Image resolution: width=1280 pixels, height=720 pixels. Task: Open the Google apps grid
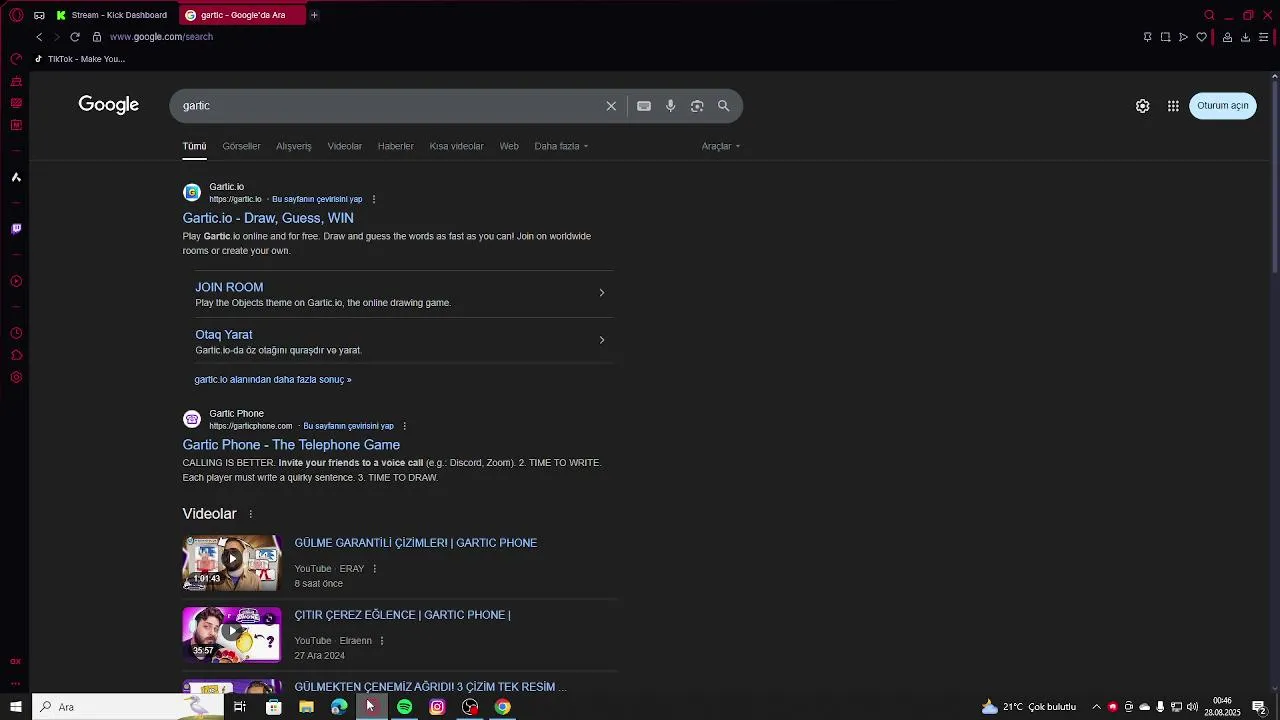[1173, 106]
